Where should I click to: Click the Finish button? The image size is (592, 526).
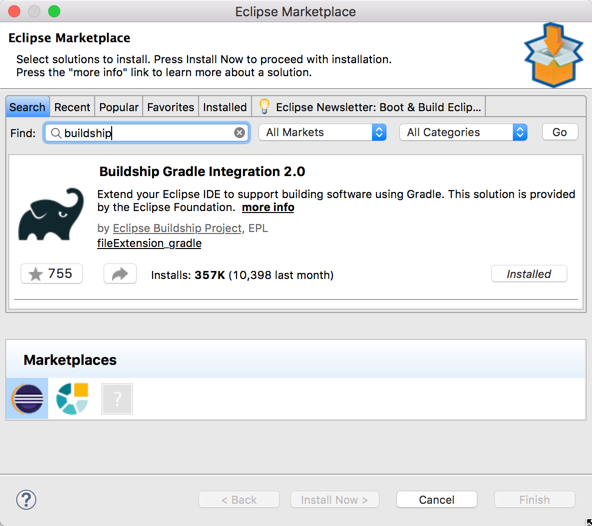534,500
